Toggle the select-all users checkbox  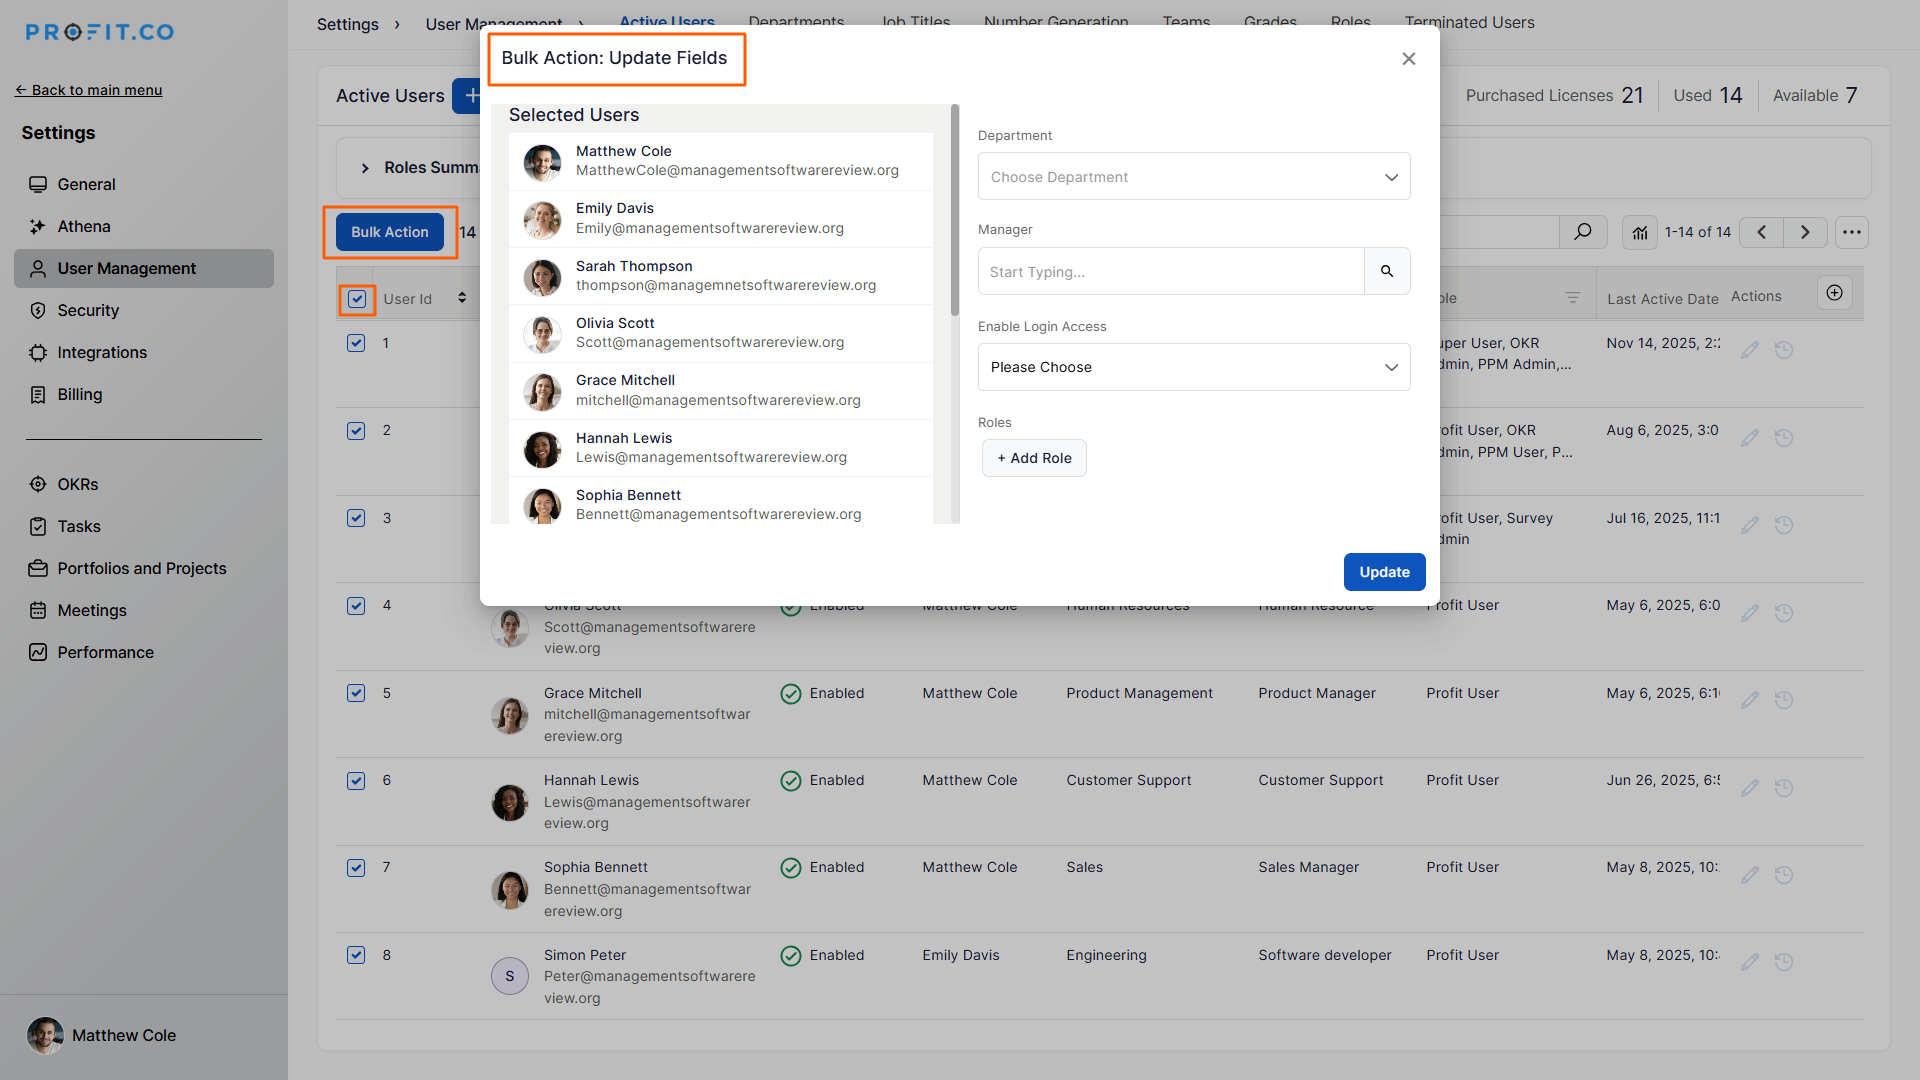point(357,299)
